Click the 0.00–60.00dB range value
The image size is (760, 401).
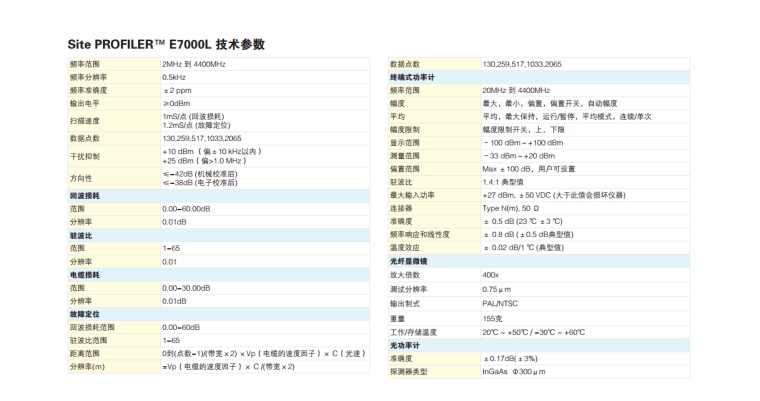tap(188, 208)
